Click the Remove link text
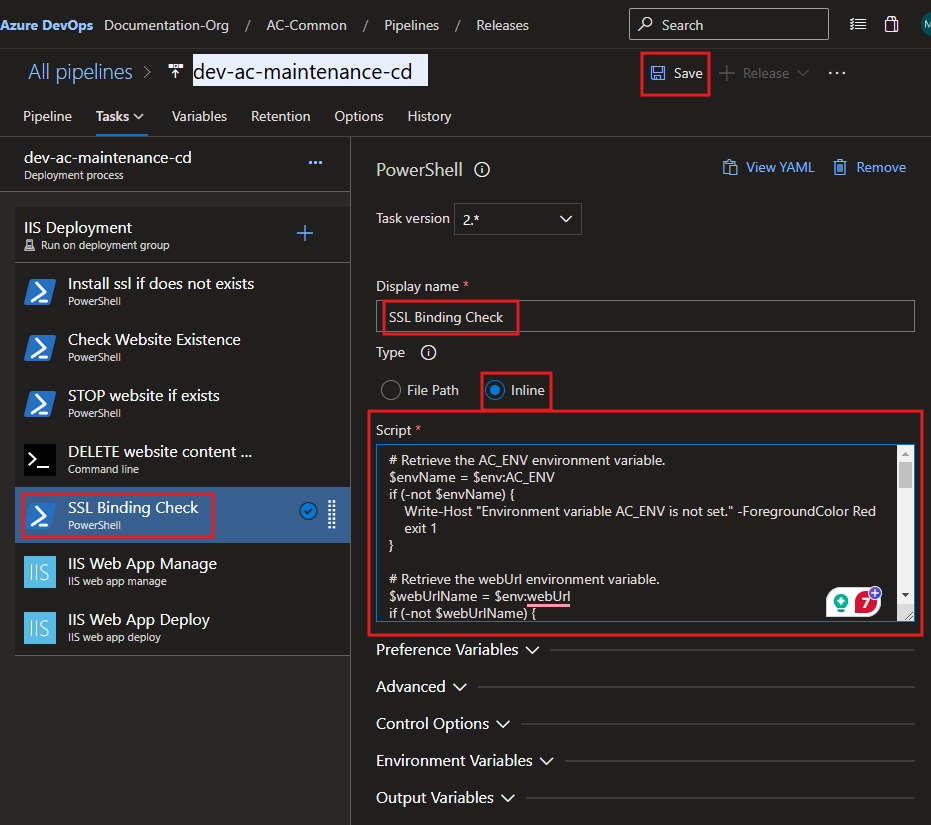Image resolution: width=931 pixels, height=825 pixels. click(881, 167)
